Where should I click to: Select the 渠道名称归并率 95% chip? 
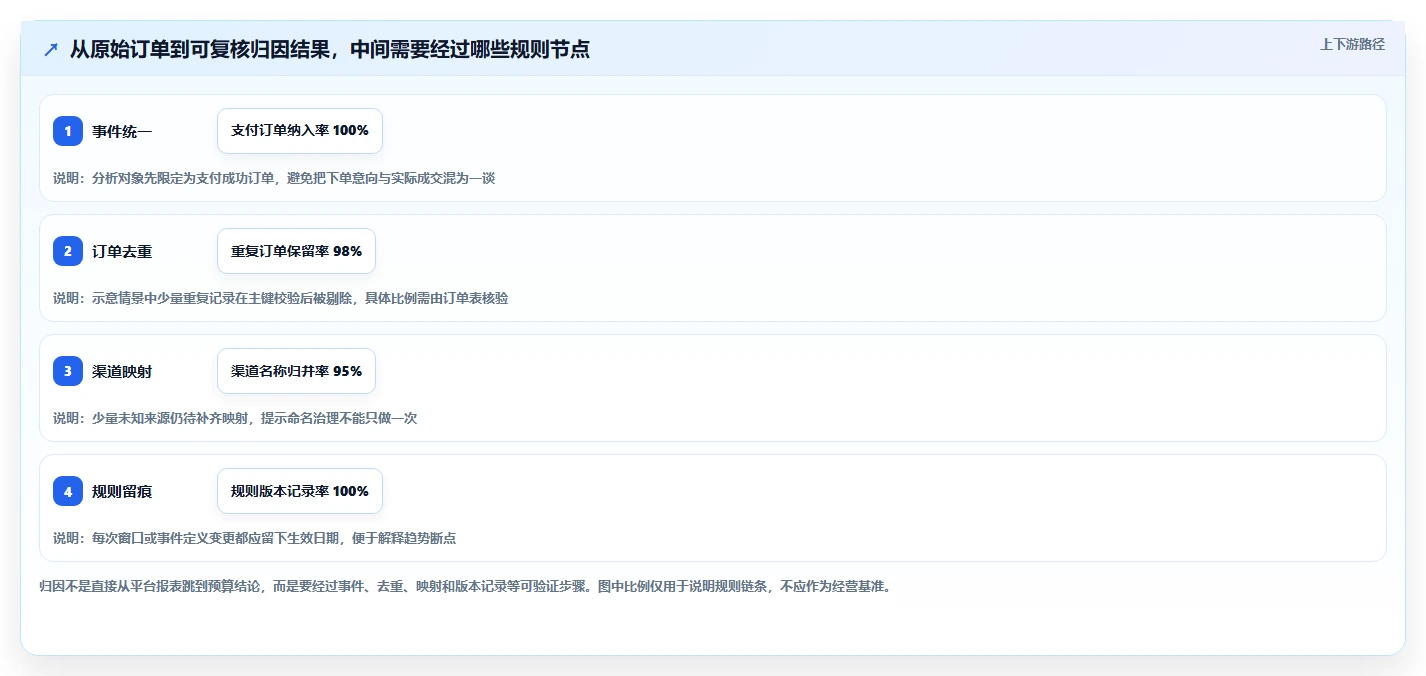tap(296, 371)
